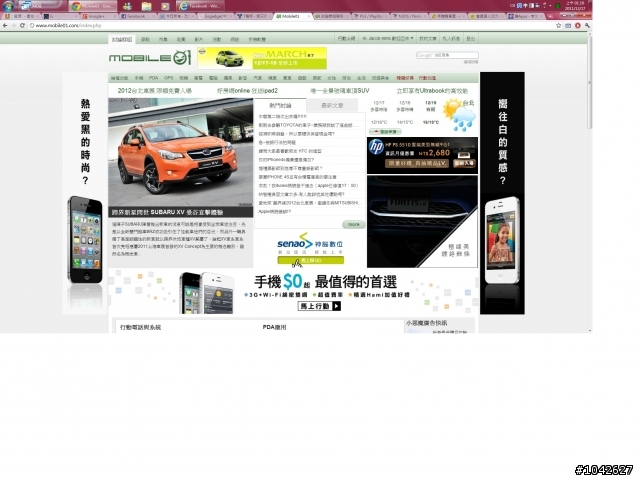Open the new tab button after last tab

click(x=550, y=16)
